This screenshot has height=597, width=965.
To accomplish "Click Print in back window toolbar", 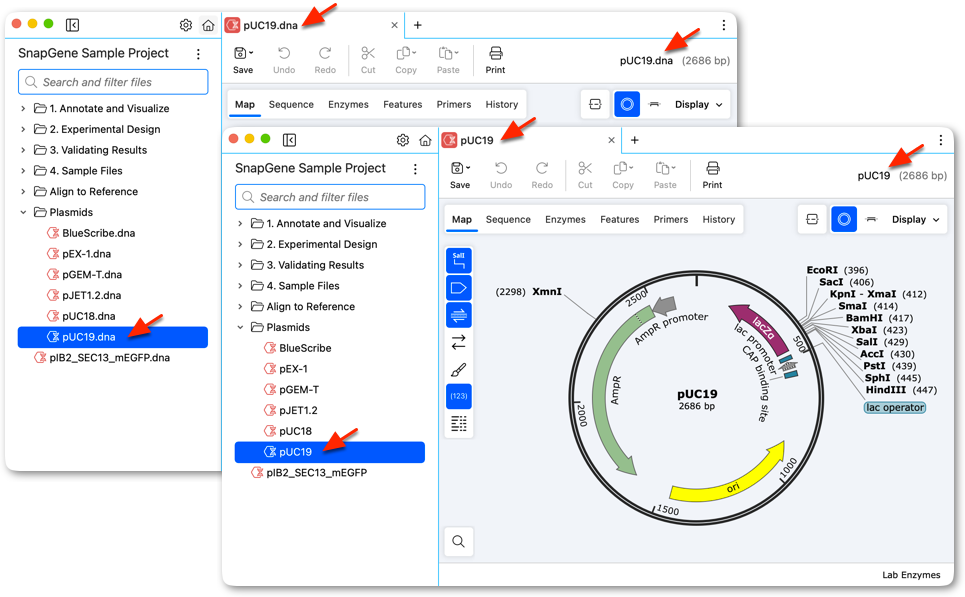I will point(495,60).
